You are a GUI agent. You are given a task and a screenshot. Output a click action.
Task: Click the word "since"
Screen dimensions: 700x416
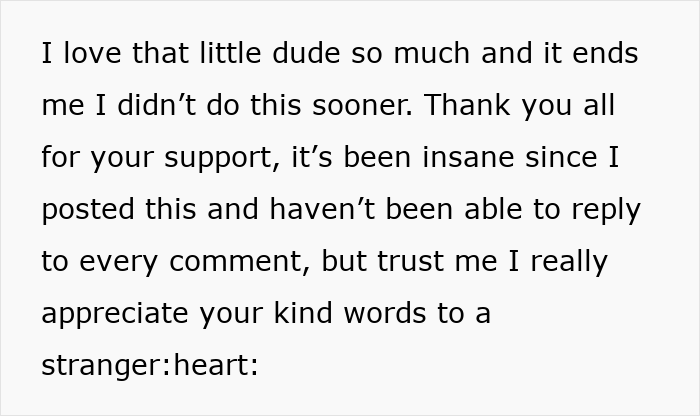[561, 157]
